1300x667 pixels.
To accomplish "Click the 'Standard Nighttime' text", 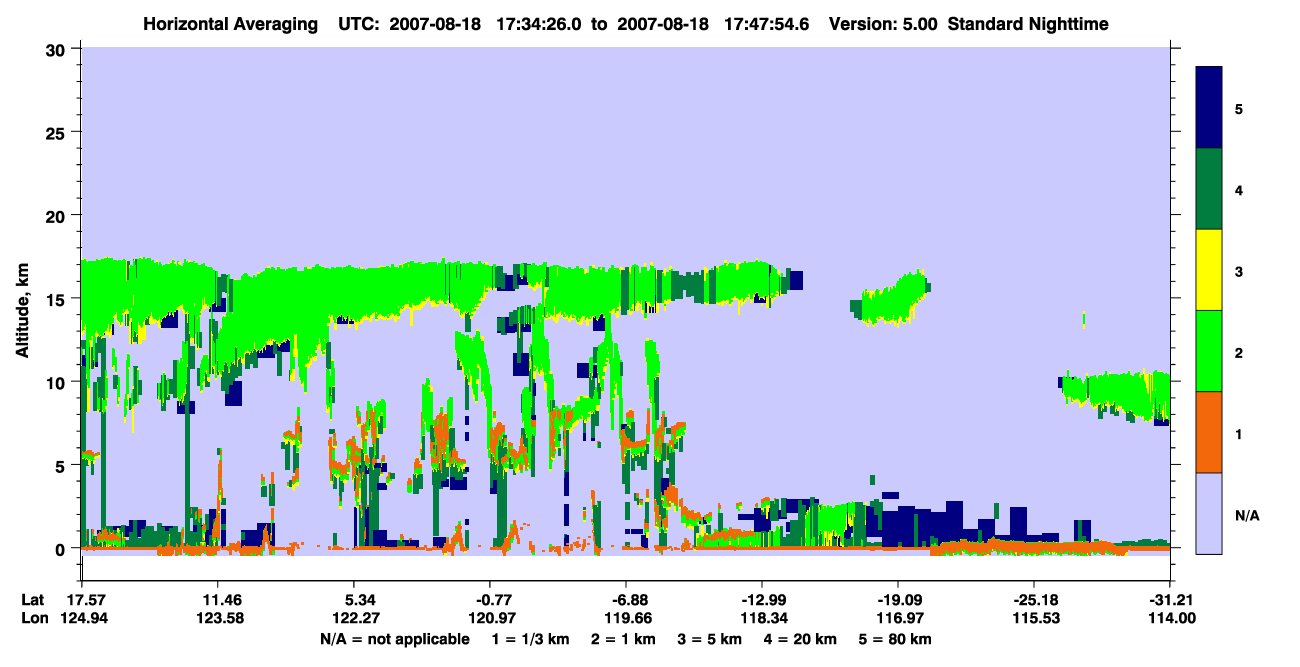I will (x=1028, y=24).
